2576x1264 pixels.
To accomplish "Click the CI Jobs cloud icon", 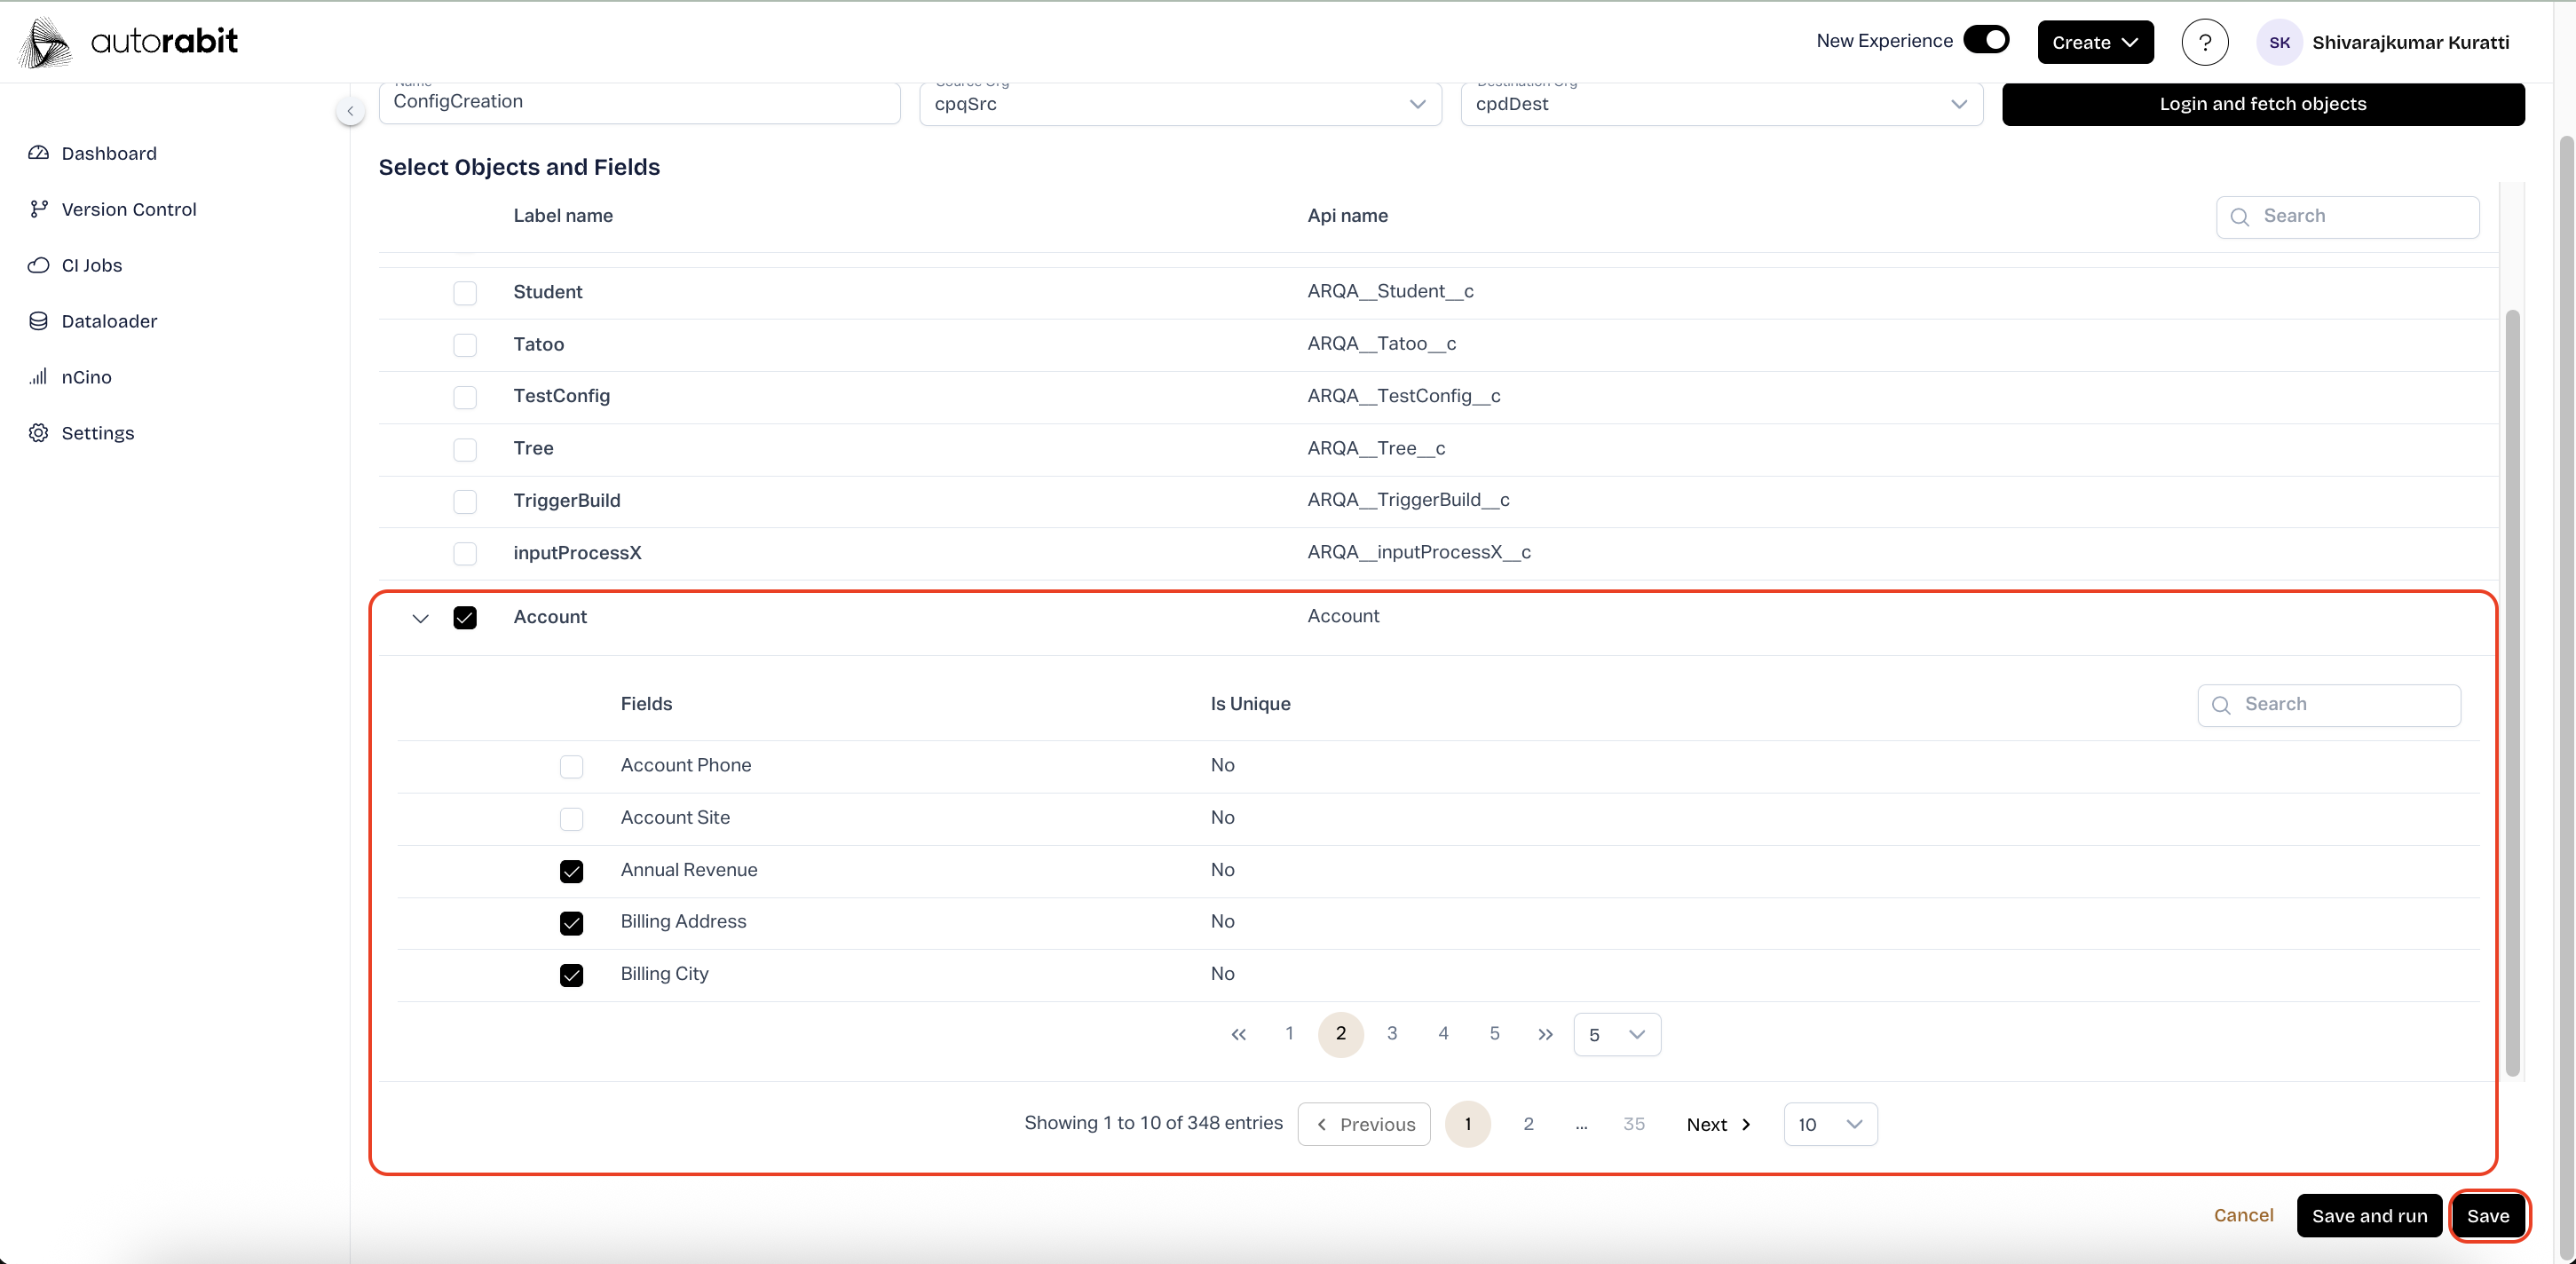I will [x=38, y=265].
